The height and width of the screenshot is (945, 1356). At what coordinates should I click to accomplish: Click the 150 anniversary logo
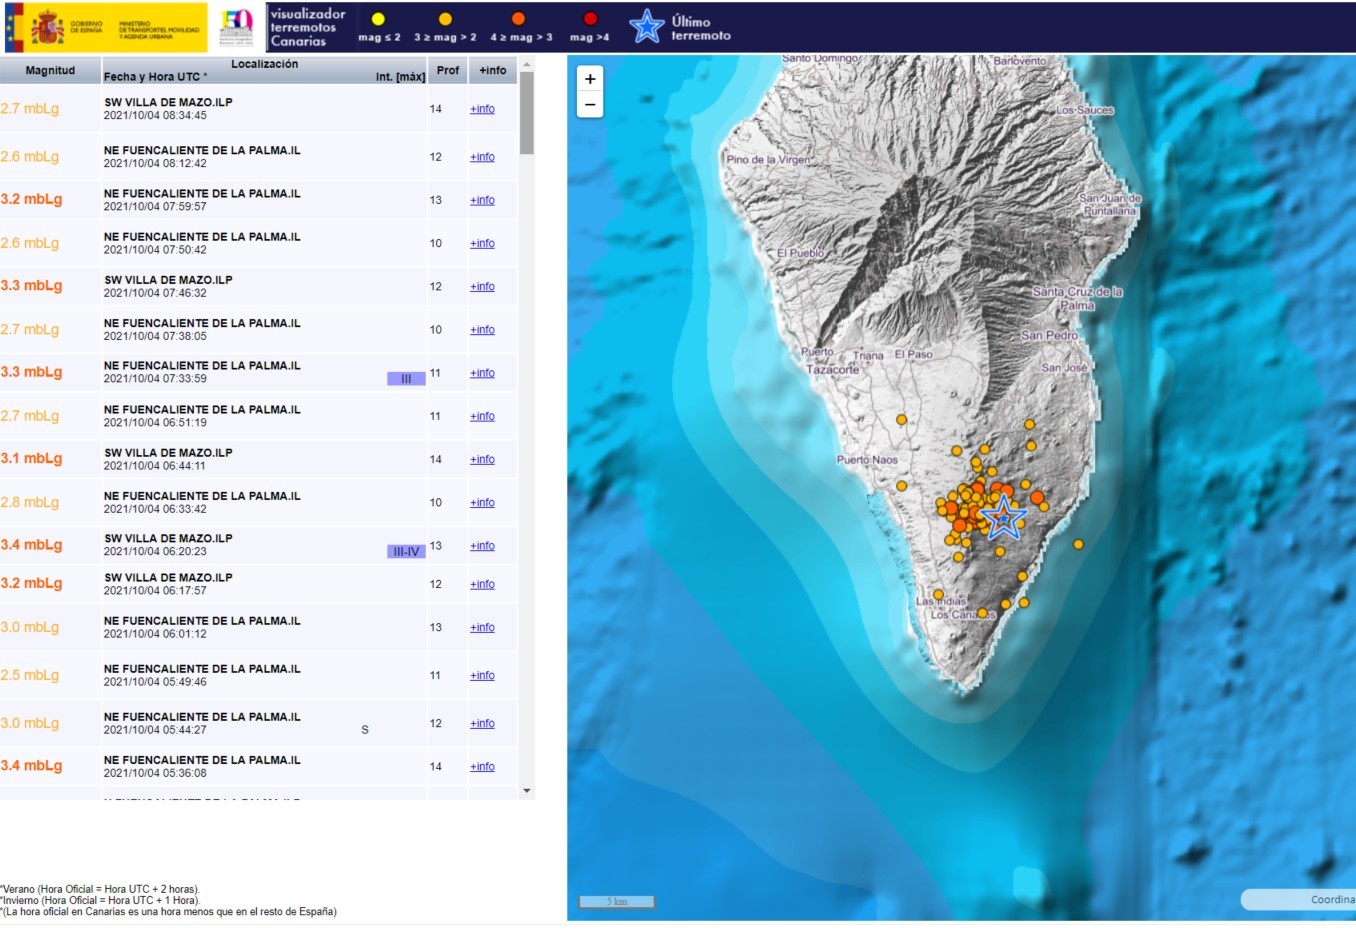pyautogui.click(x=237, y=28)
